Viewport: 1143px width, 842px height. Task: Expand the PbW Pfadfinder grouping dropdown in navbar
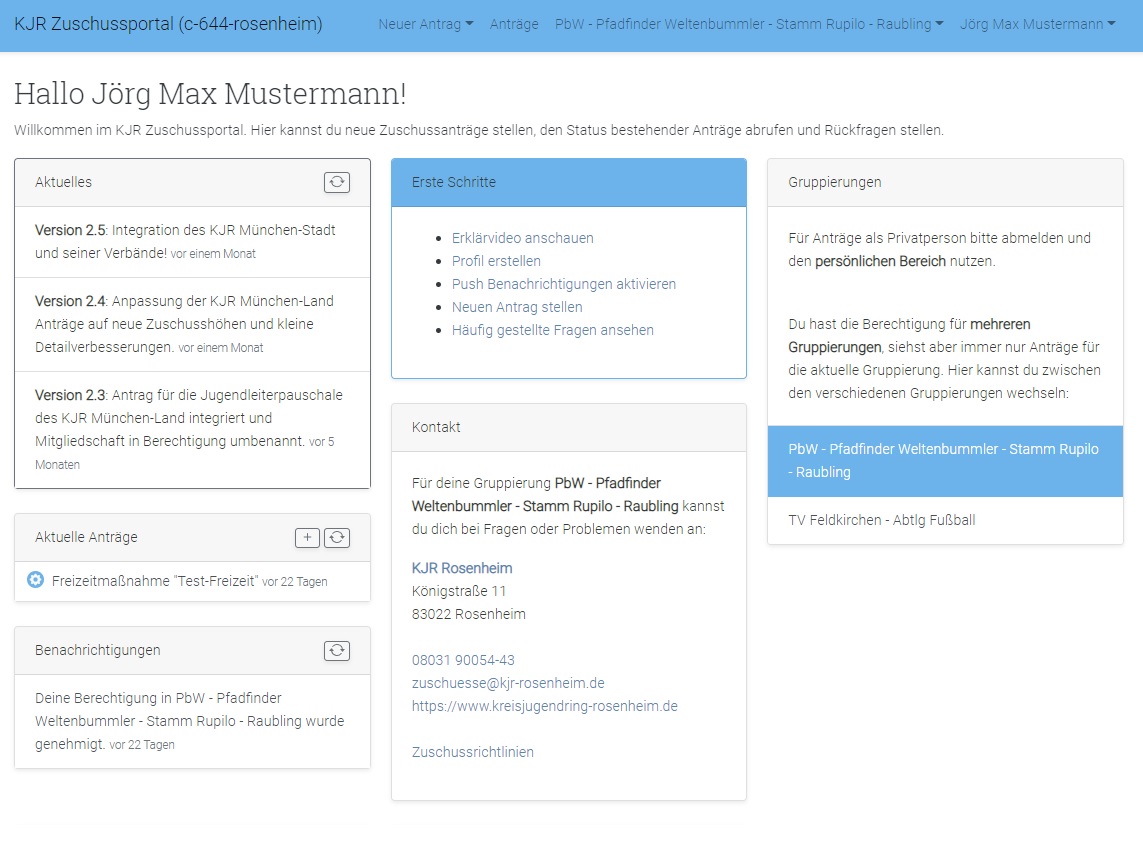pyautogui.click(x=748, y=24)
